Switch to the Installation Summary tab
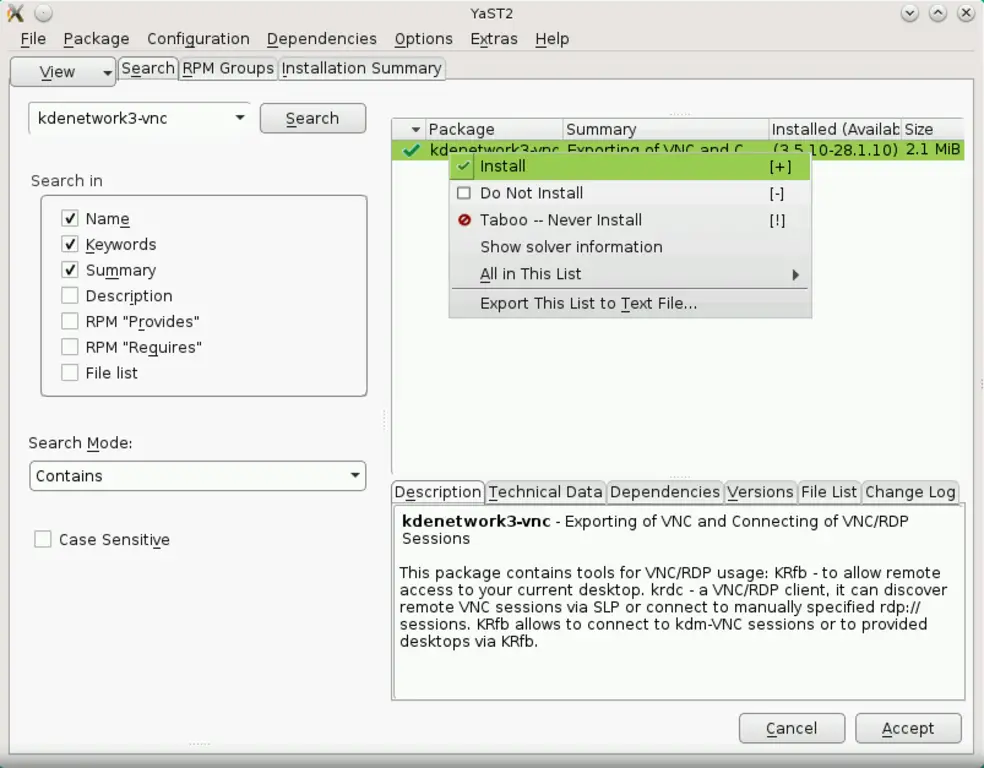The width and height of the screenshot is (984, 768). pyautogui.click(x=361, y=68)
